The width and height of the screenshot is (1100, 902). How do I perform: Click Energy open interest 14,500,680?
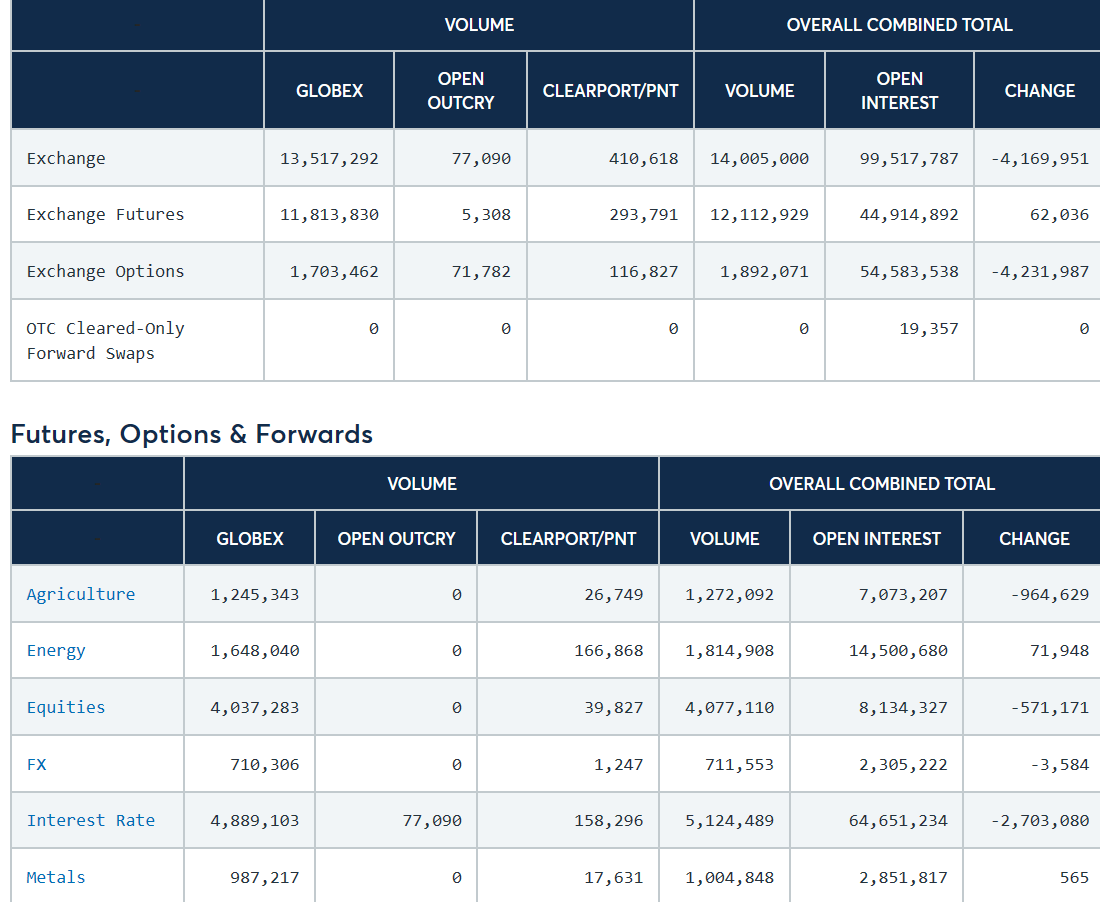(x=899, y=651)
